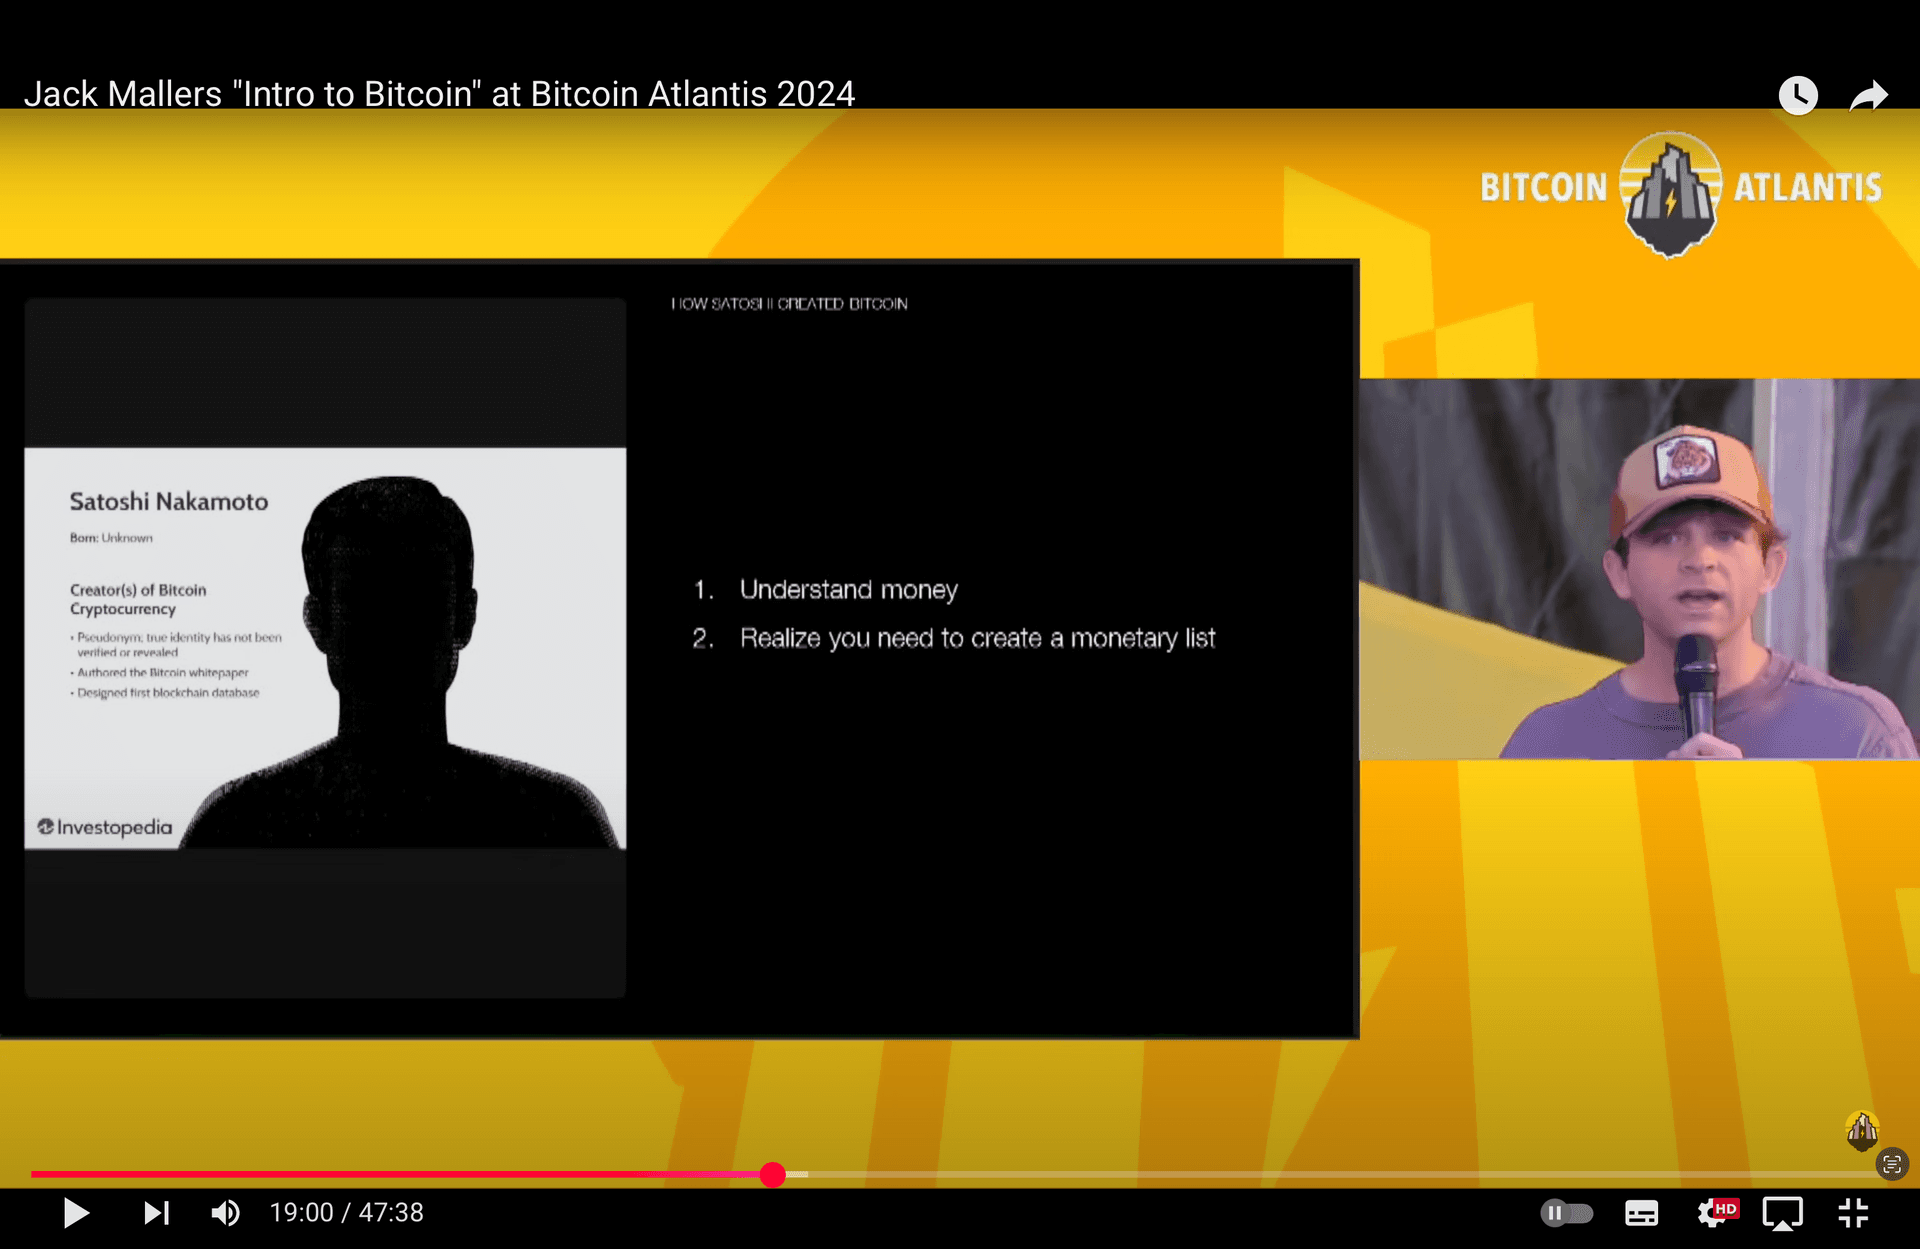
Task: Mute the video volume
Action: point(225,1213)
